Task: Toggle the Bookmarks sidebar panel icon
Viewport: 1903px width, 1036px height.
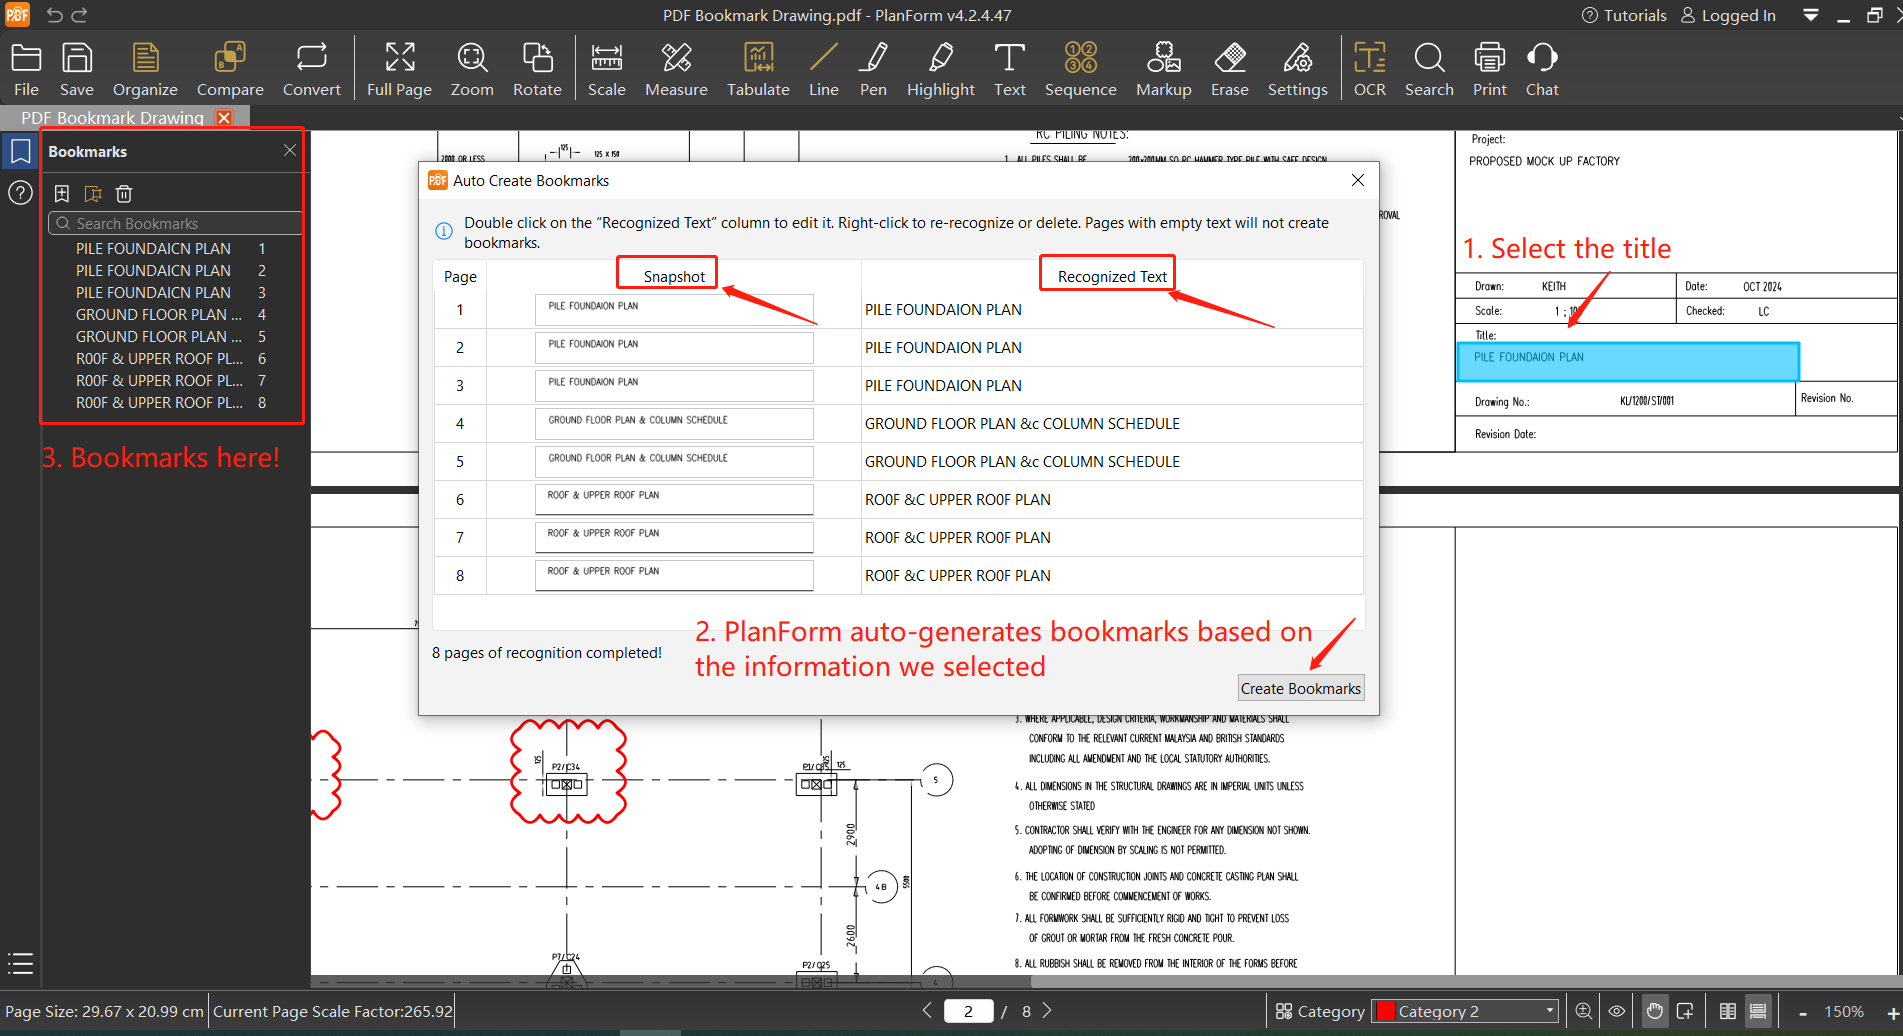Action: [20, 152]
